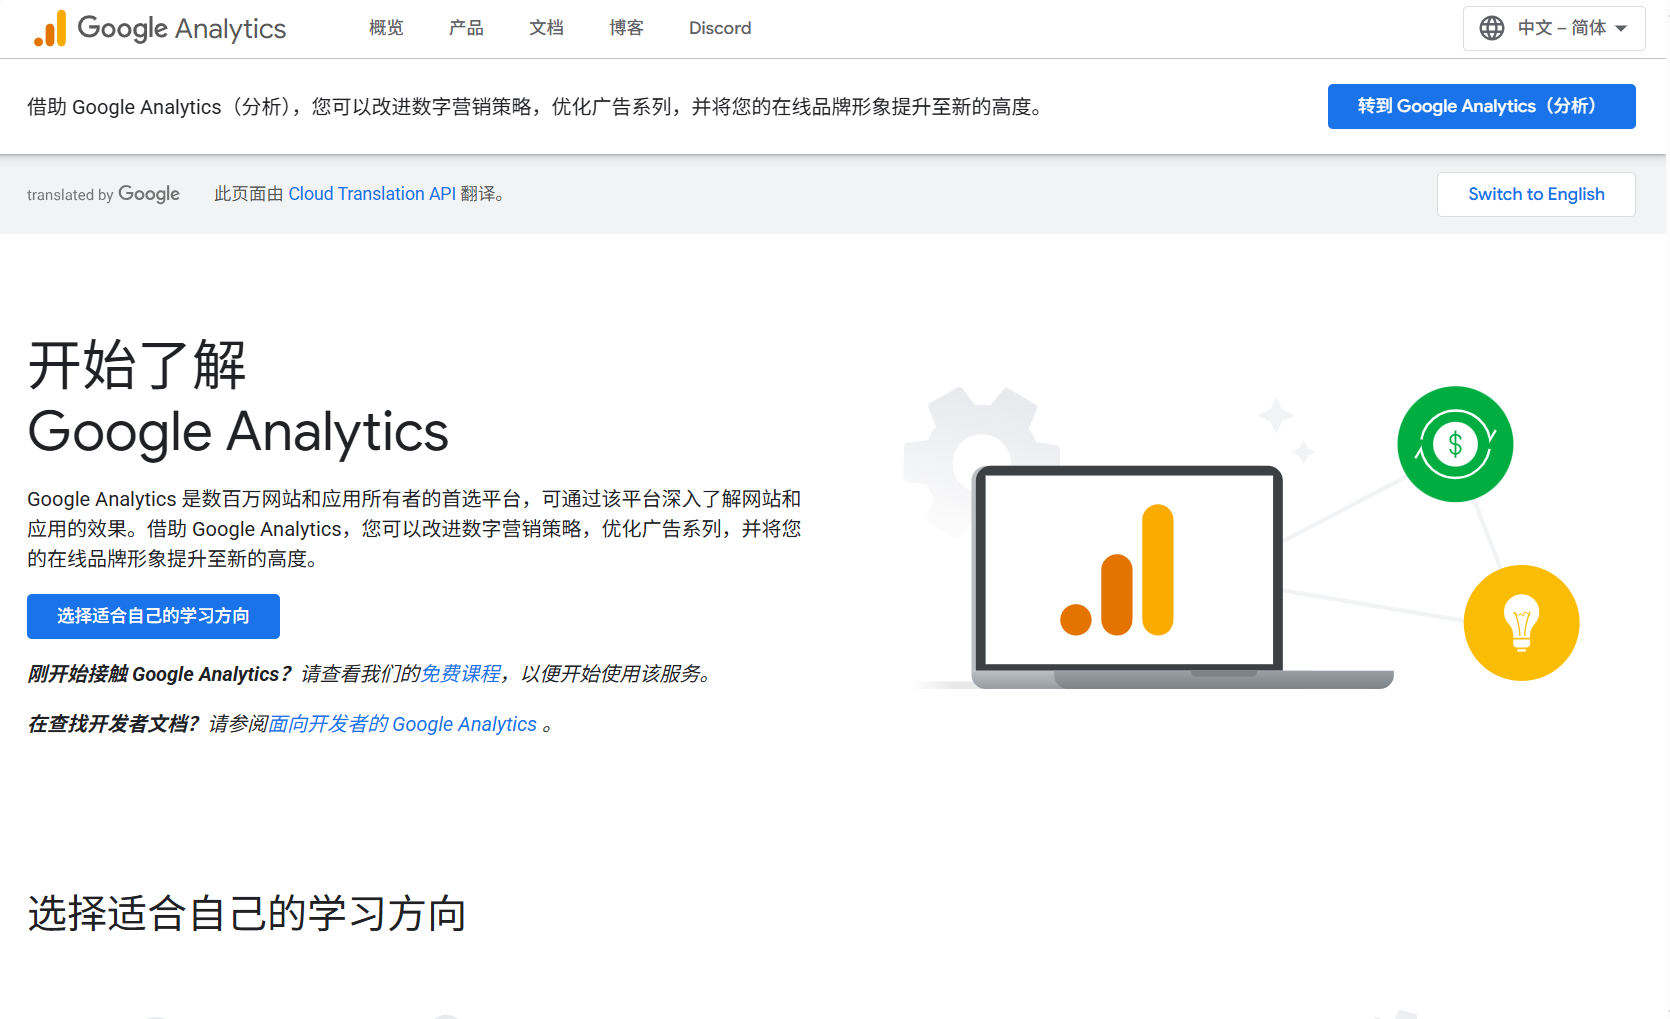Viewport: 1670px width, 1019px height.
Task: Open the 中文 – 简体 language dropdown
Action: (1554, 28)
